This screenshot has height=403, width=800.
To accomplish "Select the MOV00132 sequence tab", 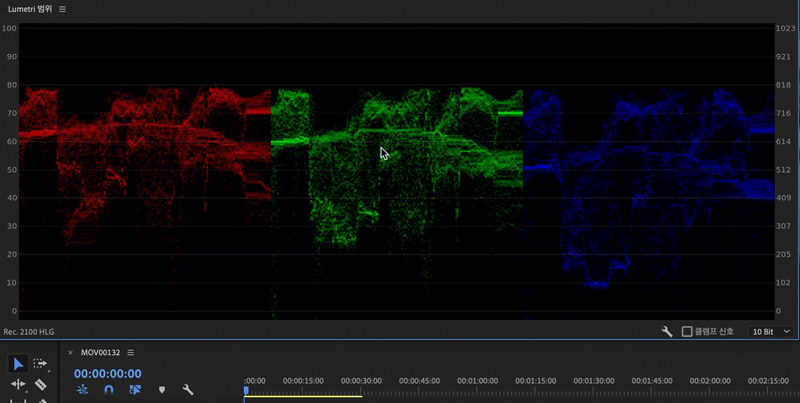I will [101, 353].
